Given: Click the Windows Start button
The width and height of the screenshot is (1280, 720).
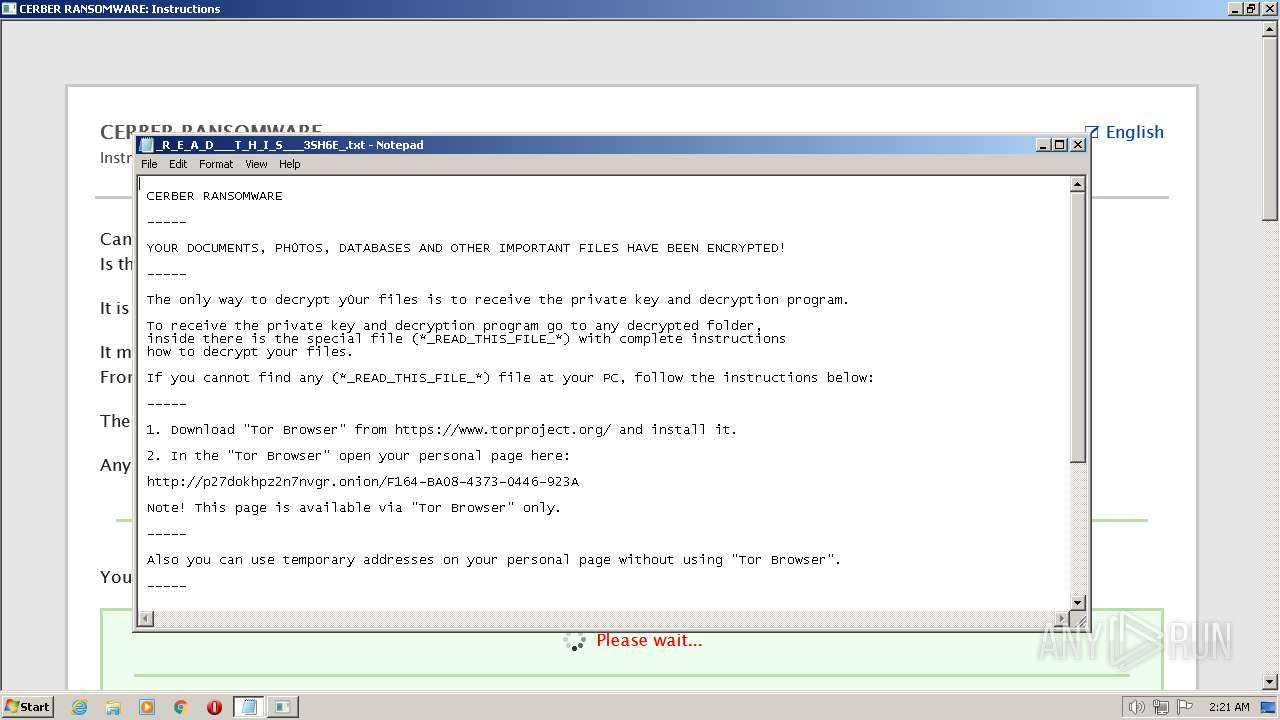Looking at the screenshot, I should click(x=27, y=706).
